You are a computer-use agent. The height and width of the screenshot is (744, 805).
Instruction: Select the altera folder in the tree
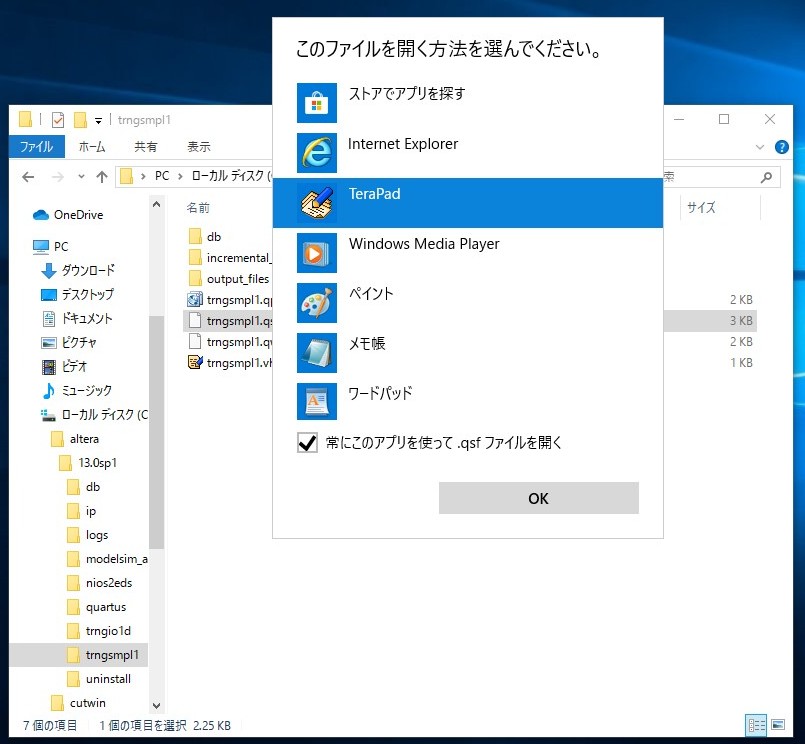tap(84, 439)
